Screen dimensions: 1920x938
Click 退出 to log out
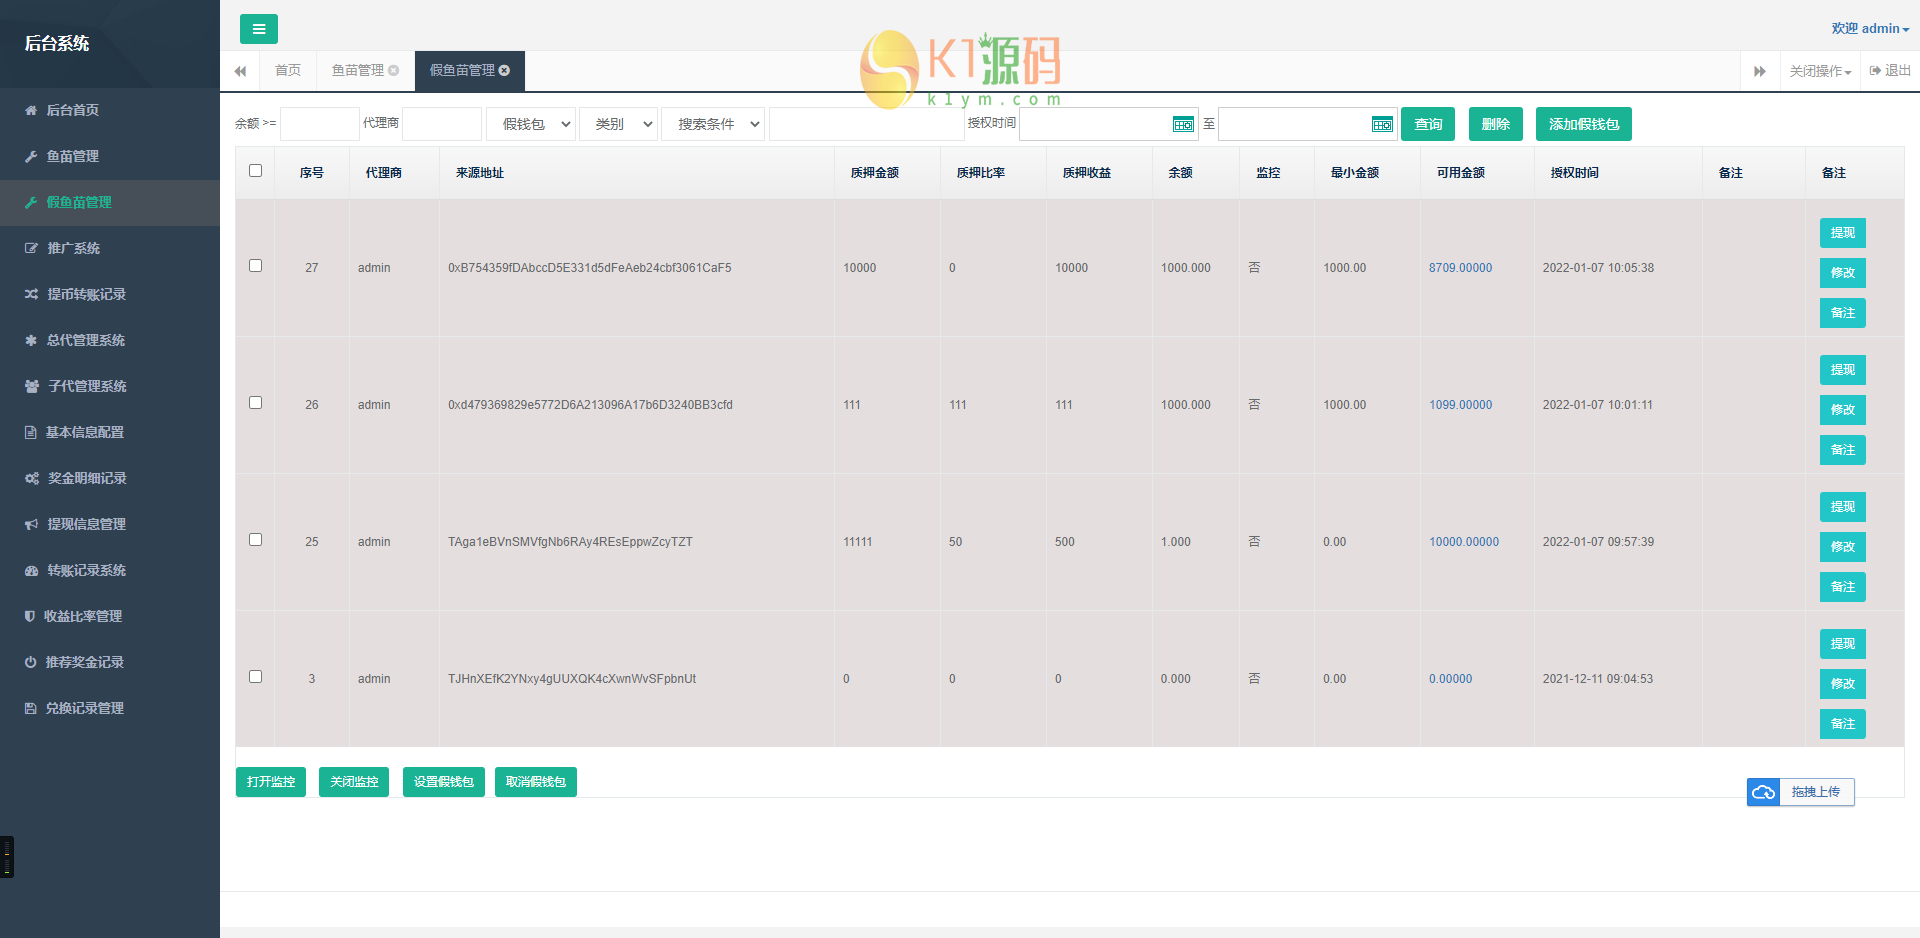pos(1890,71)
